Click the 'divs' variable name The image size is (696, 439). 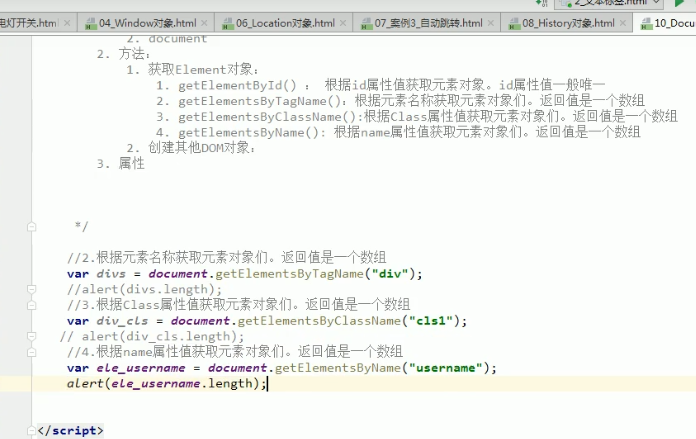click(111, 274)
